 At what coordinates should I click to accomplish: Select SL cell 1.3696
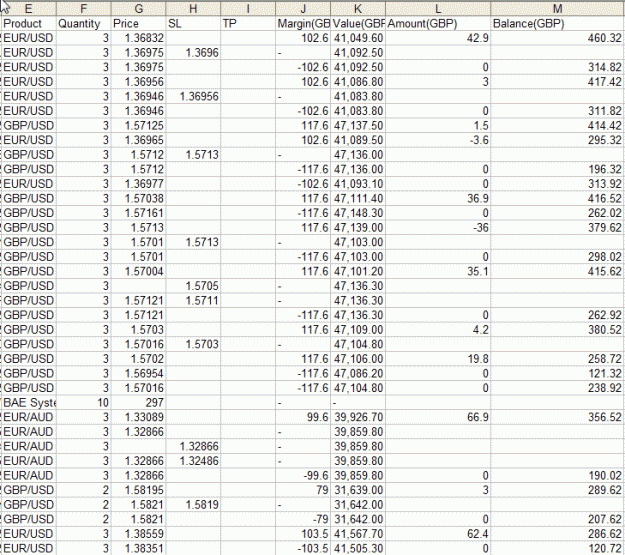pos(193,53)
